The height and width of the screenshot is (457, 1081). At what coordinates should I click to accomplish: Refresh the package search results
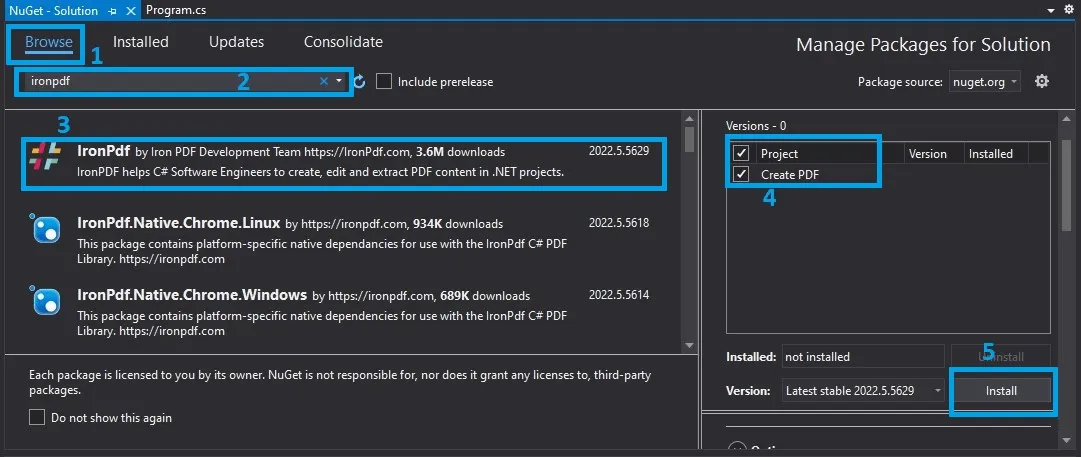coord(359,82)
